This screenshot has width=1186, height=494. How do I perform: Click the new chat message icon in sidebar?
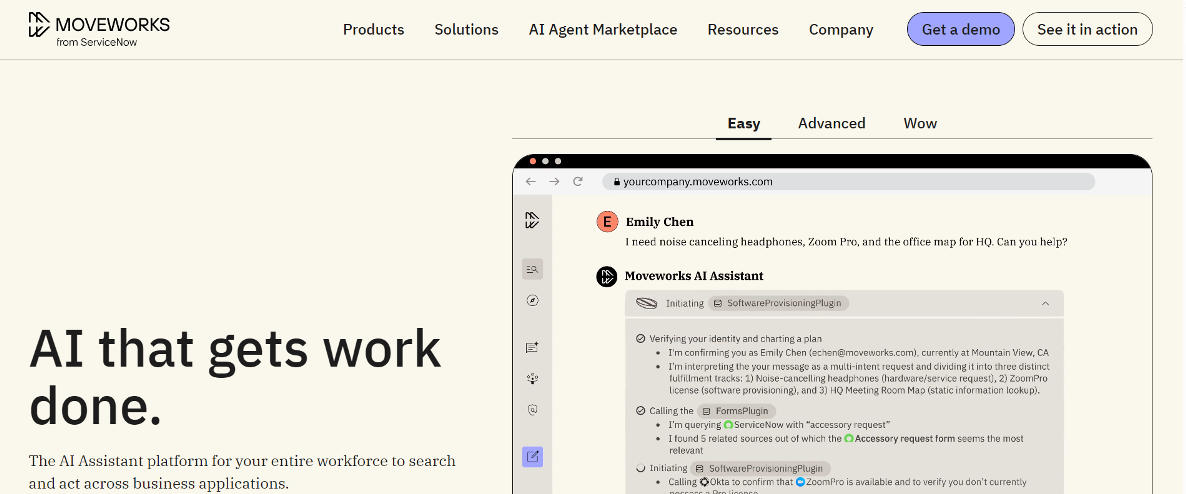pos(532,347)
